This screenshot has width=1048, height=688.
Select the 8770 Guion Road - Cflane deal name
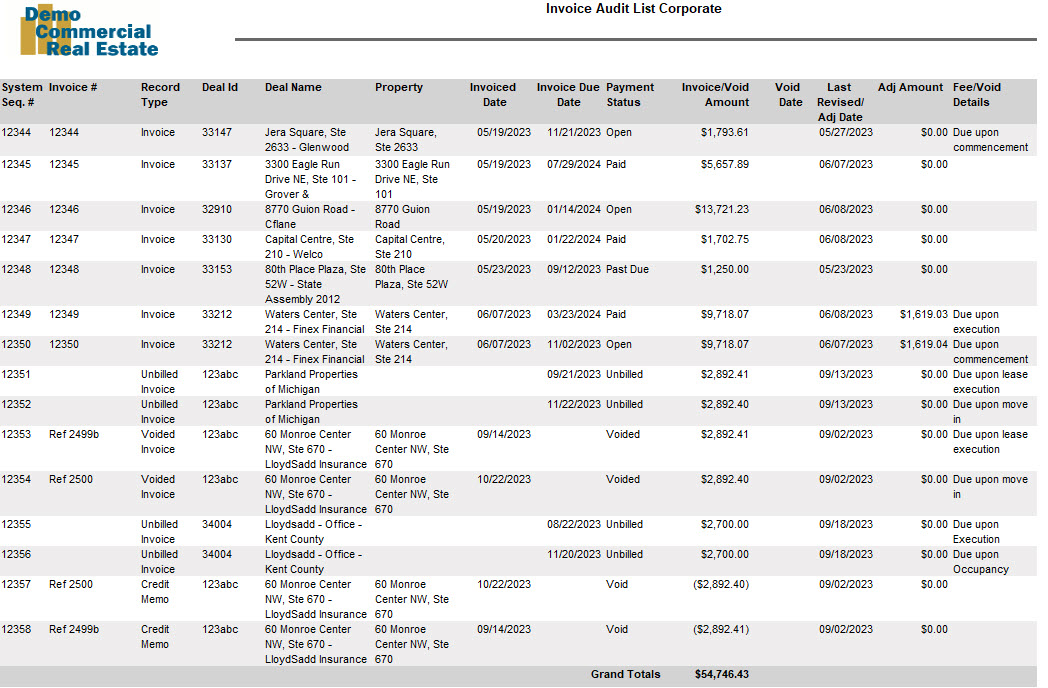[309, 217]
